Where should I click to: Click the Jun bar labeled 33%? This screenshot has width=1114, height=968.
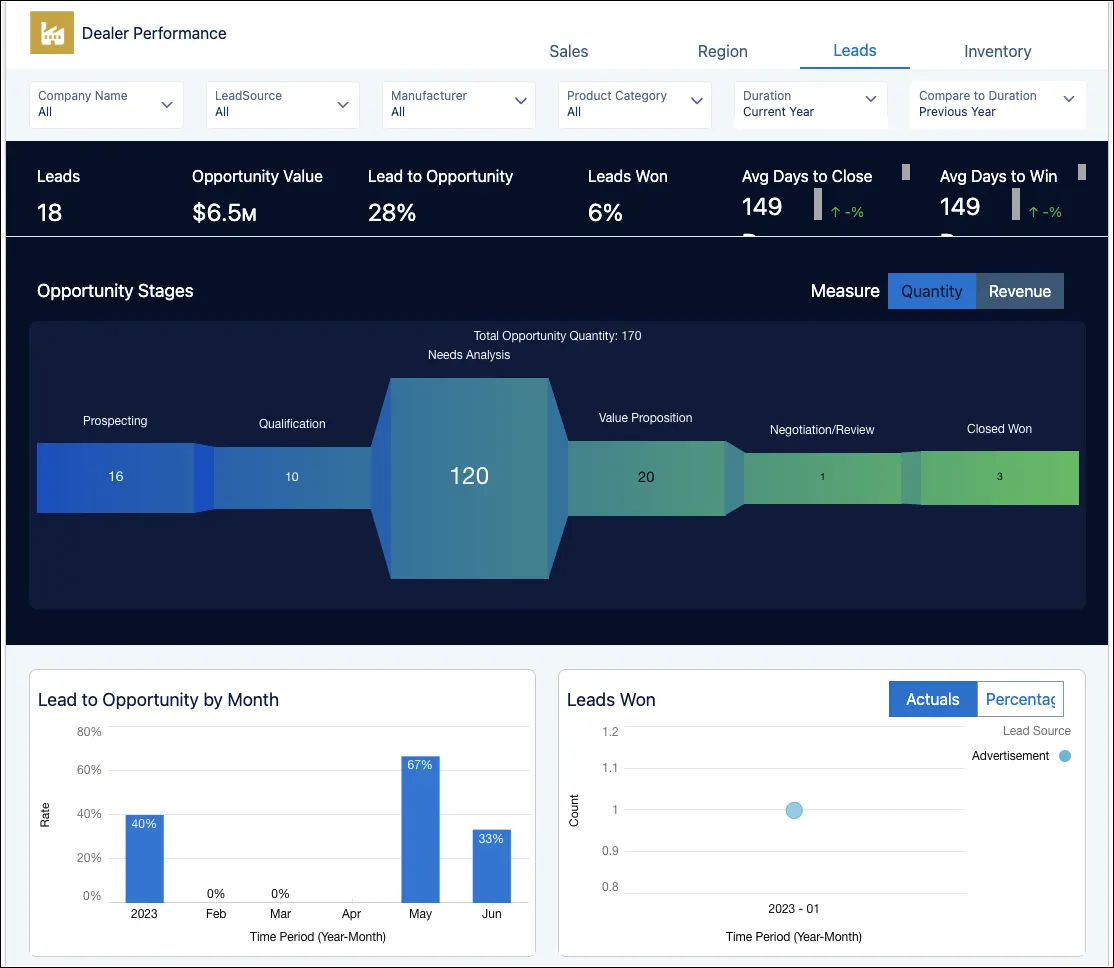coord(491,866)
